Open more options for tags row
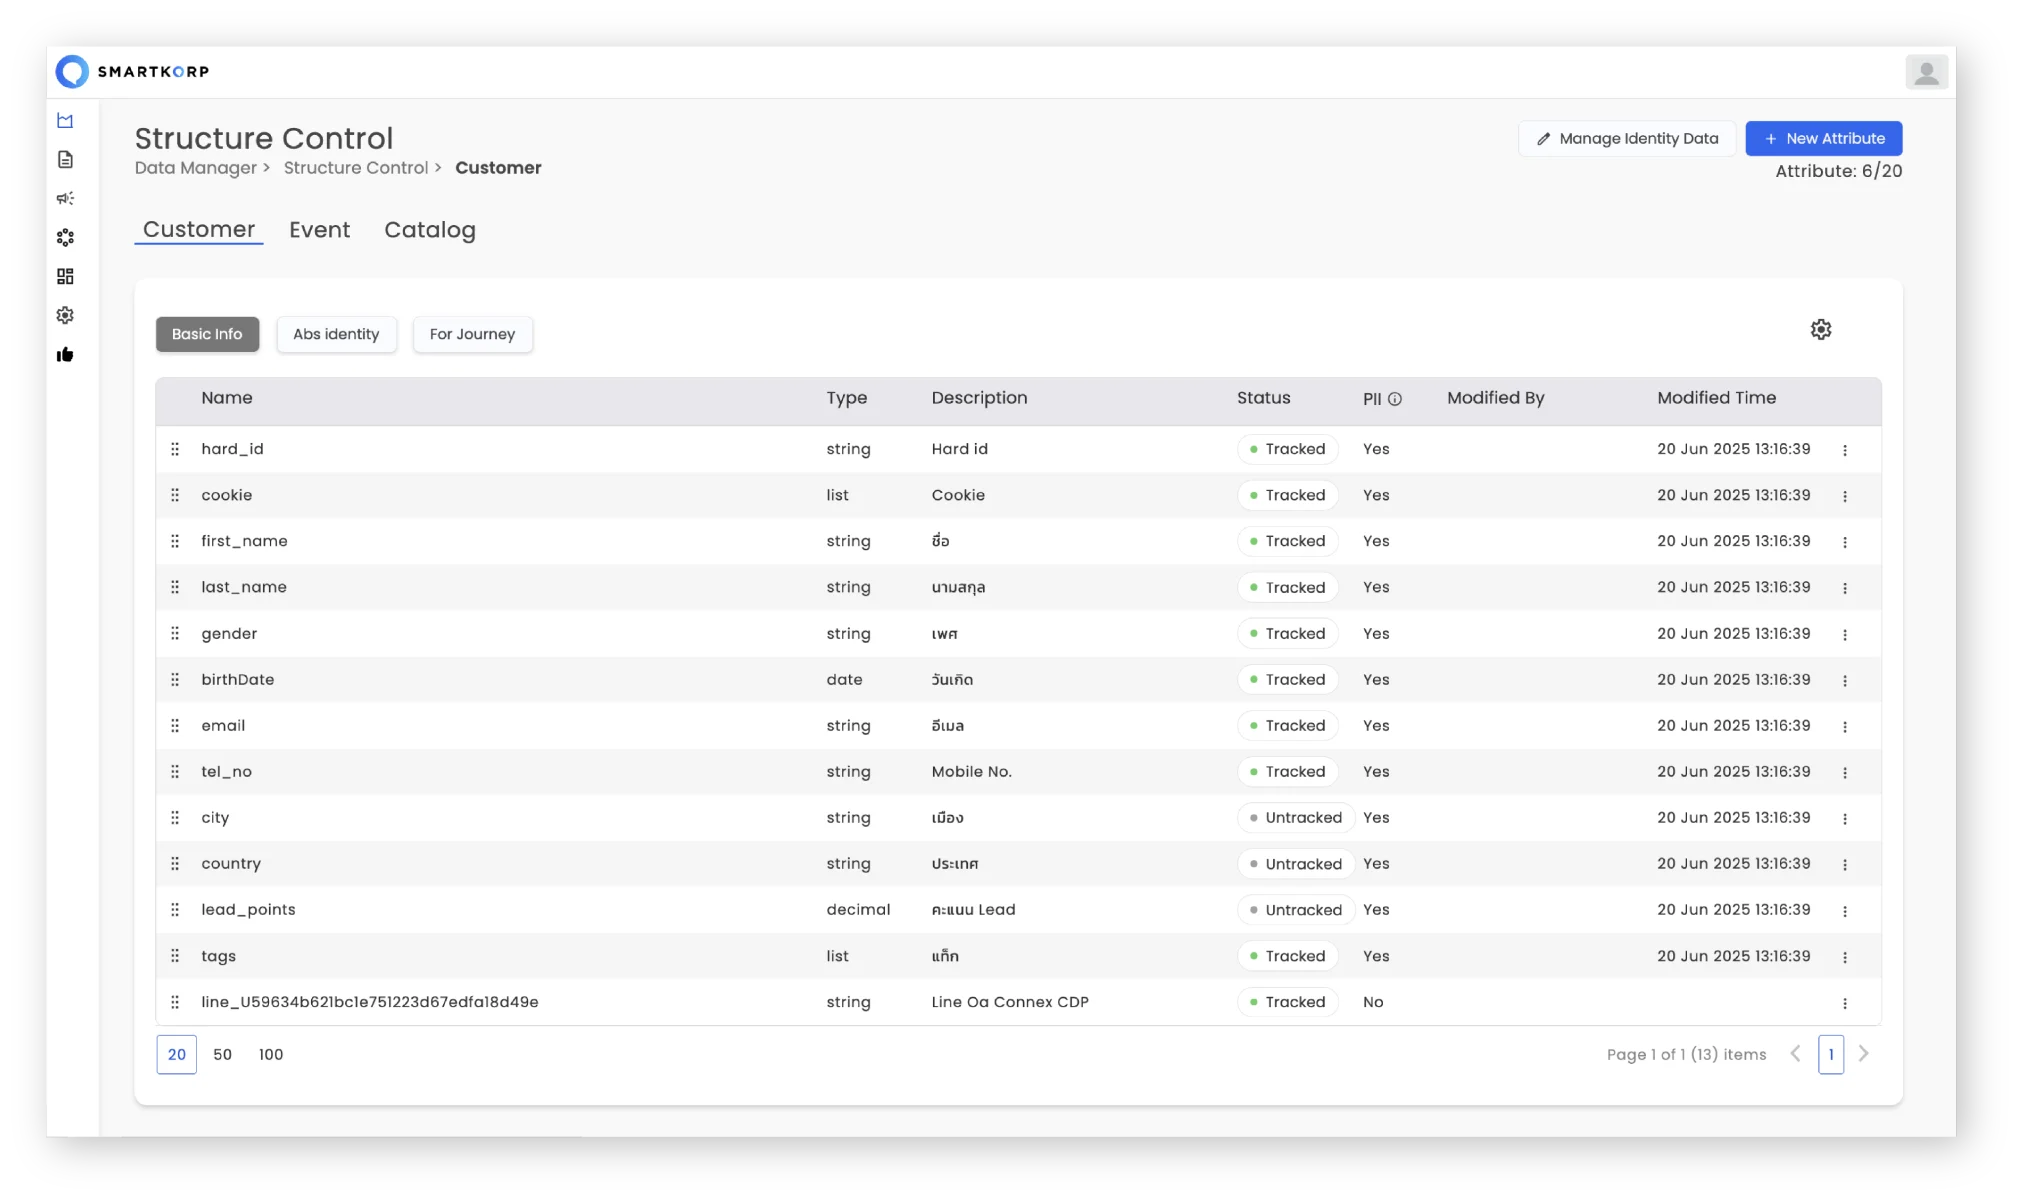The image size is (2026, 1200). pyautogui.click(x=1845, y=957)
